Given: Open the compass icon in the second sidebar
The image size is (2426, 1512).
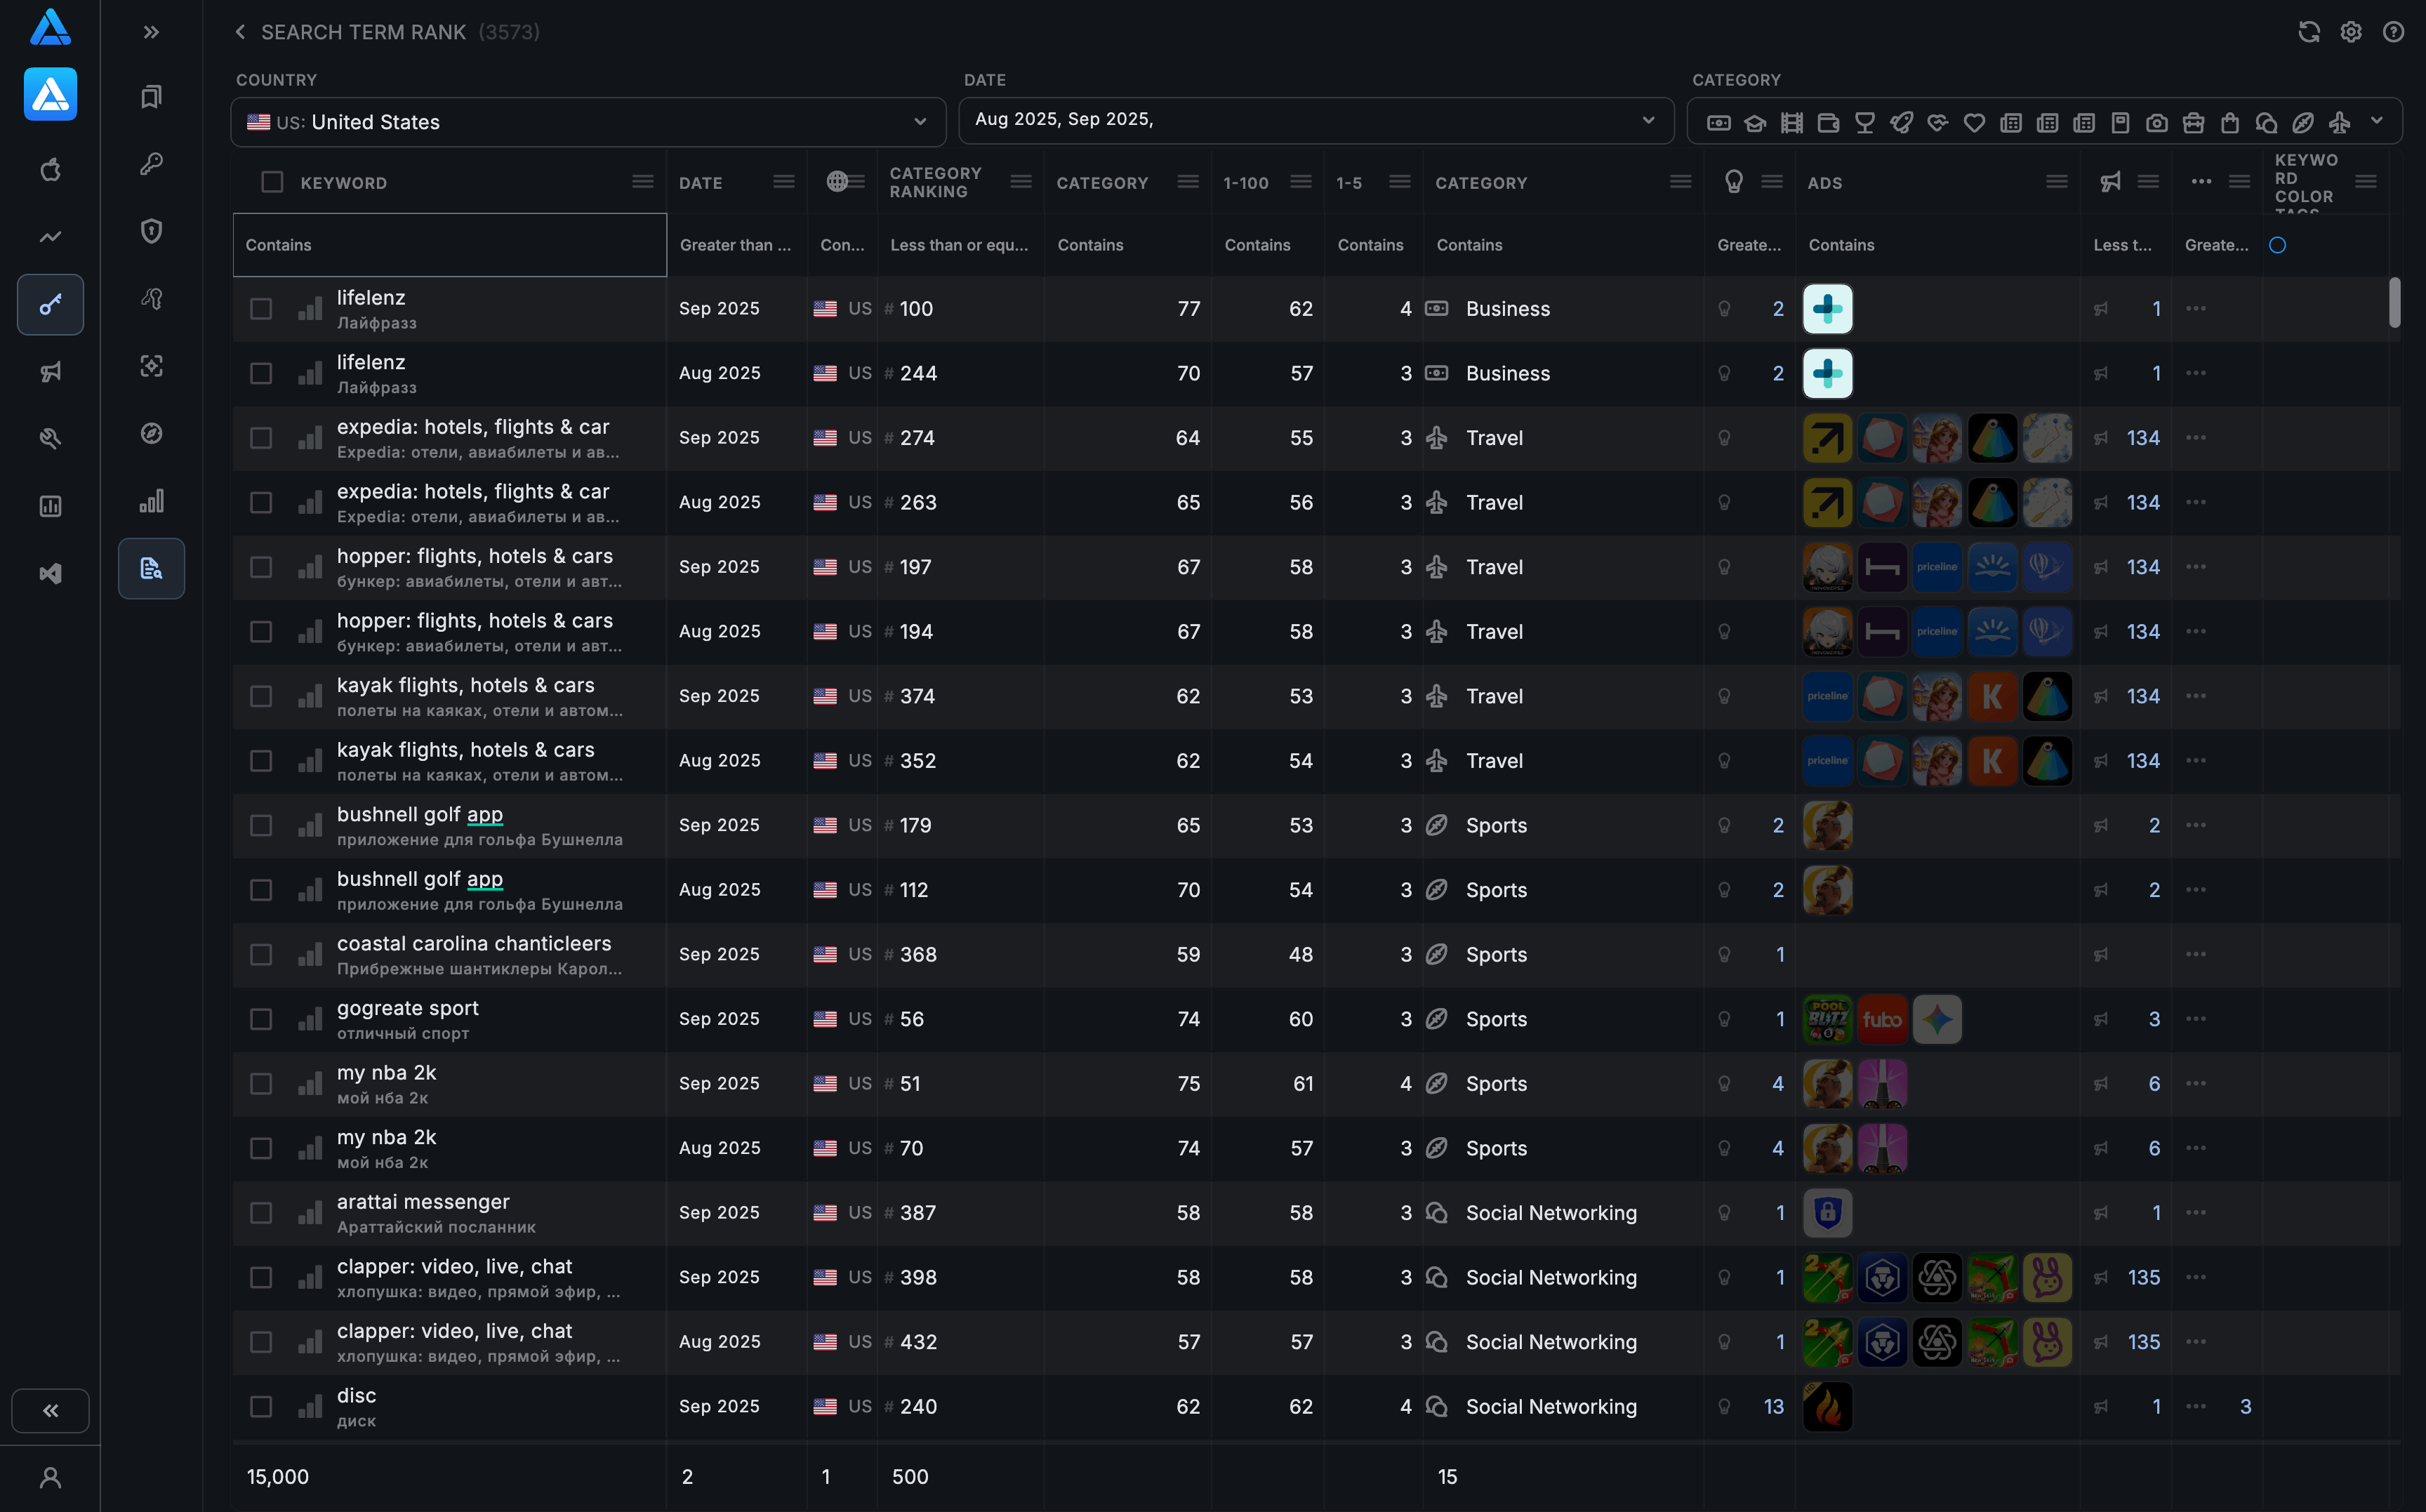Looking at the screenshot, I should pyautogui.click(x=151, y=433).
